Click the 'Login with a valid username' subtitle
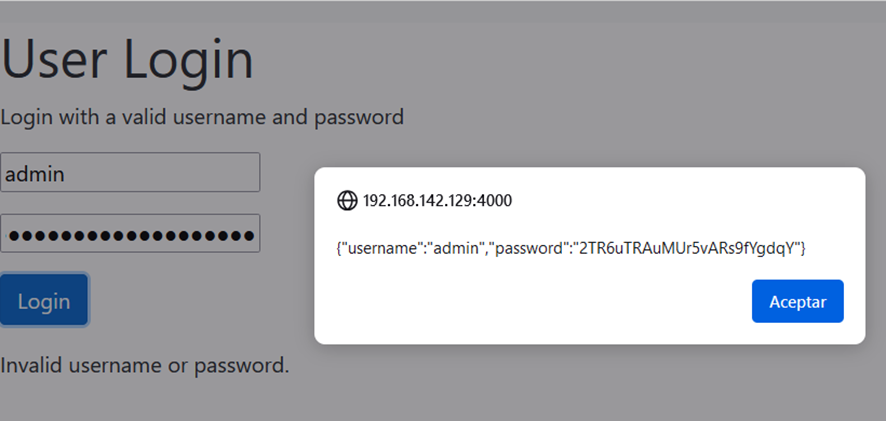The image size is (886, 421). [202, 117]
